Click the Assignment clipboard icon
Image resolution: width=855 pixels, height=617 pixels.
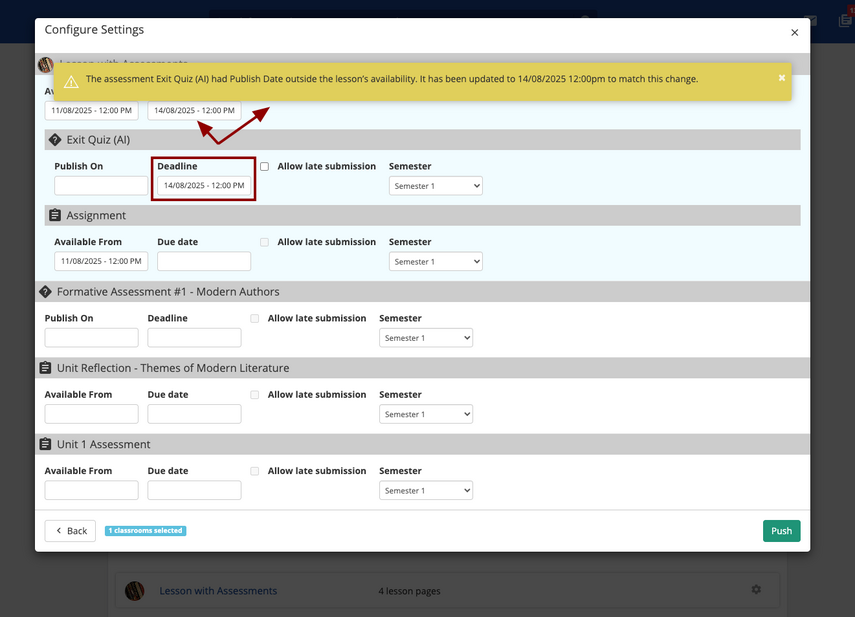click(x=55, y=215)
